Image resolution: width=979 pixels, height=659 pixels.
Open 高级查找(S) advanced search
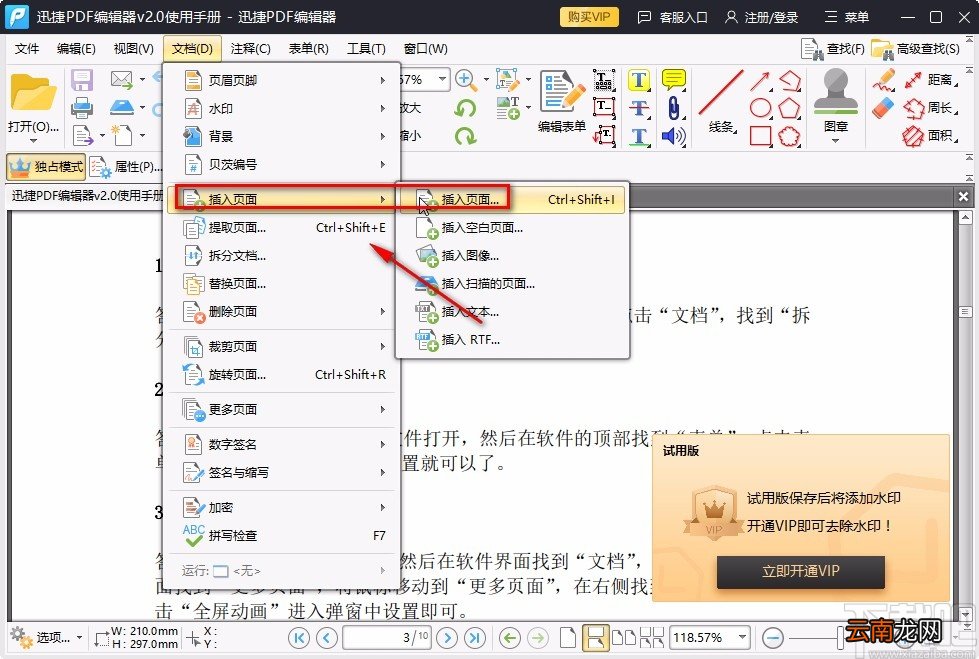click(x=915, y=49)
